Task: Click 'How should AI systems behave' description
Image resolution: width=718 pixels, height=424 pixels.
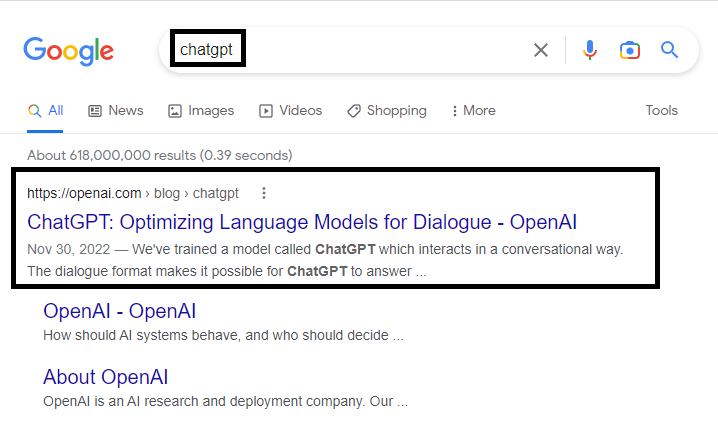Action: (x=223, y=335)
